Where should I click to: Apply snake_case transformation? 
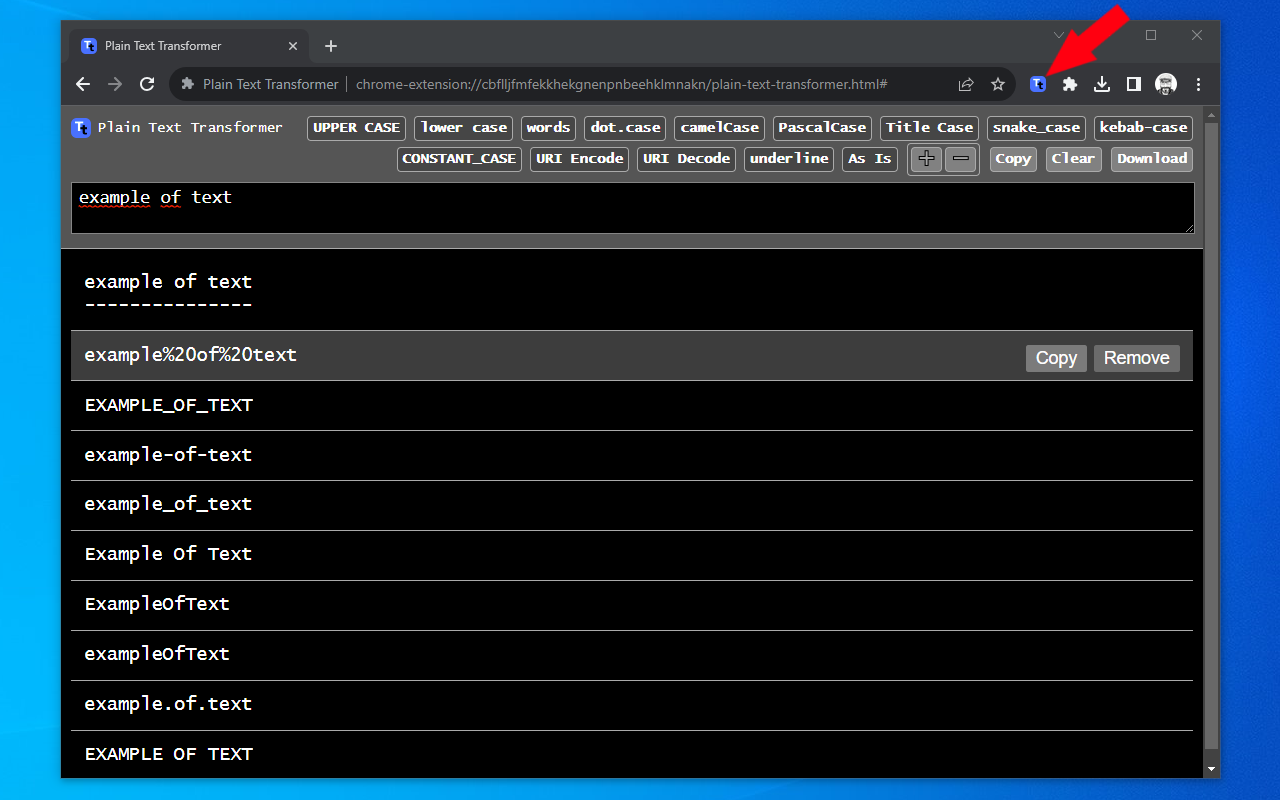pyautogui.click(x=1036, y=128)
